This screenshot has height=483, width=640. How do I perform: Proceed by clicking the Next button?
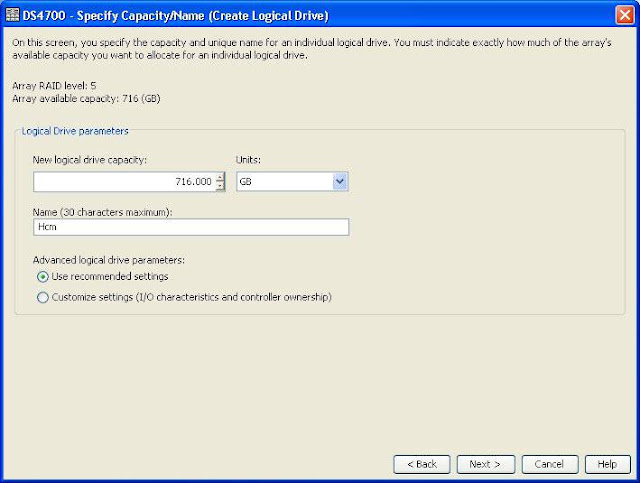485,464
